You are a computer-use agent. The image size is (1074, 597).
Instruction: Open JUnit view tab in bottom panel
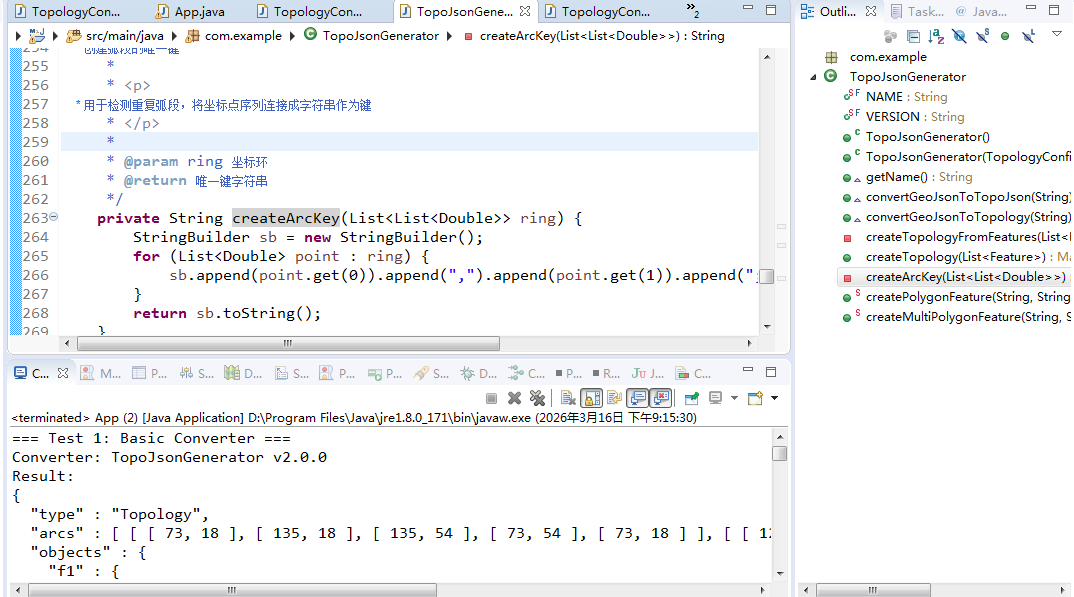[x=647, y=373]
